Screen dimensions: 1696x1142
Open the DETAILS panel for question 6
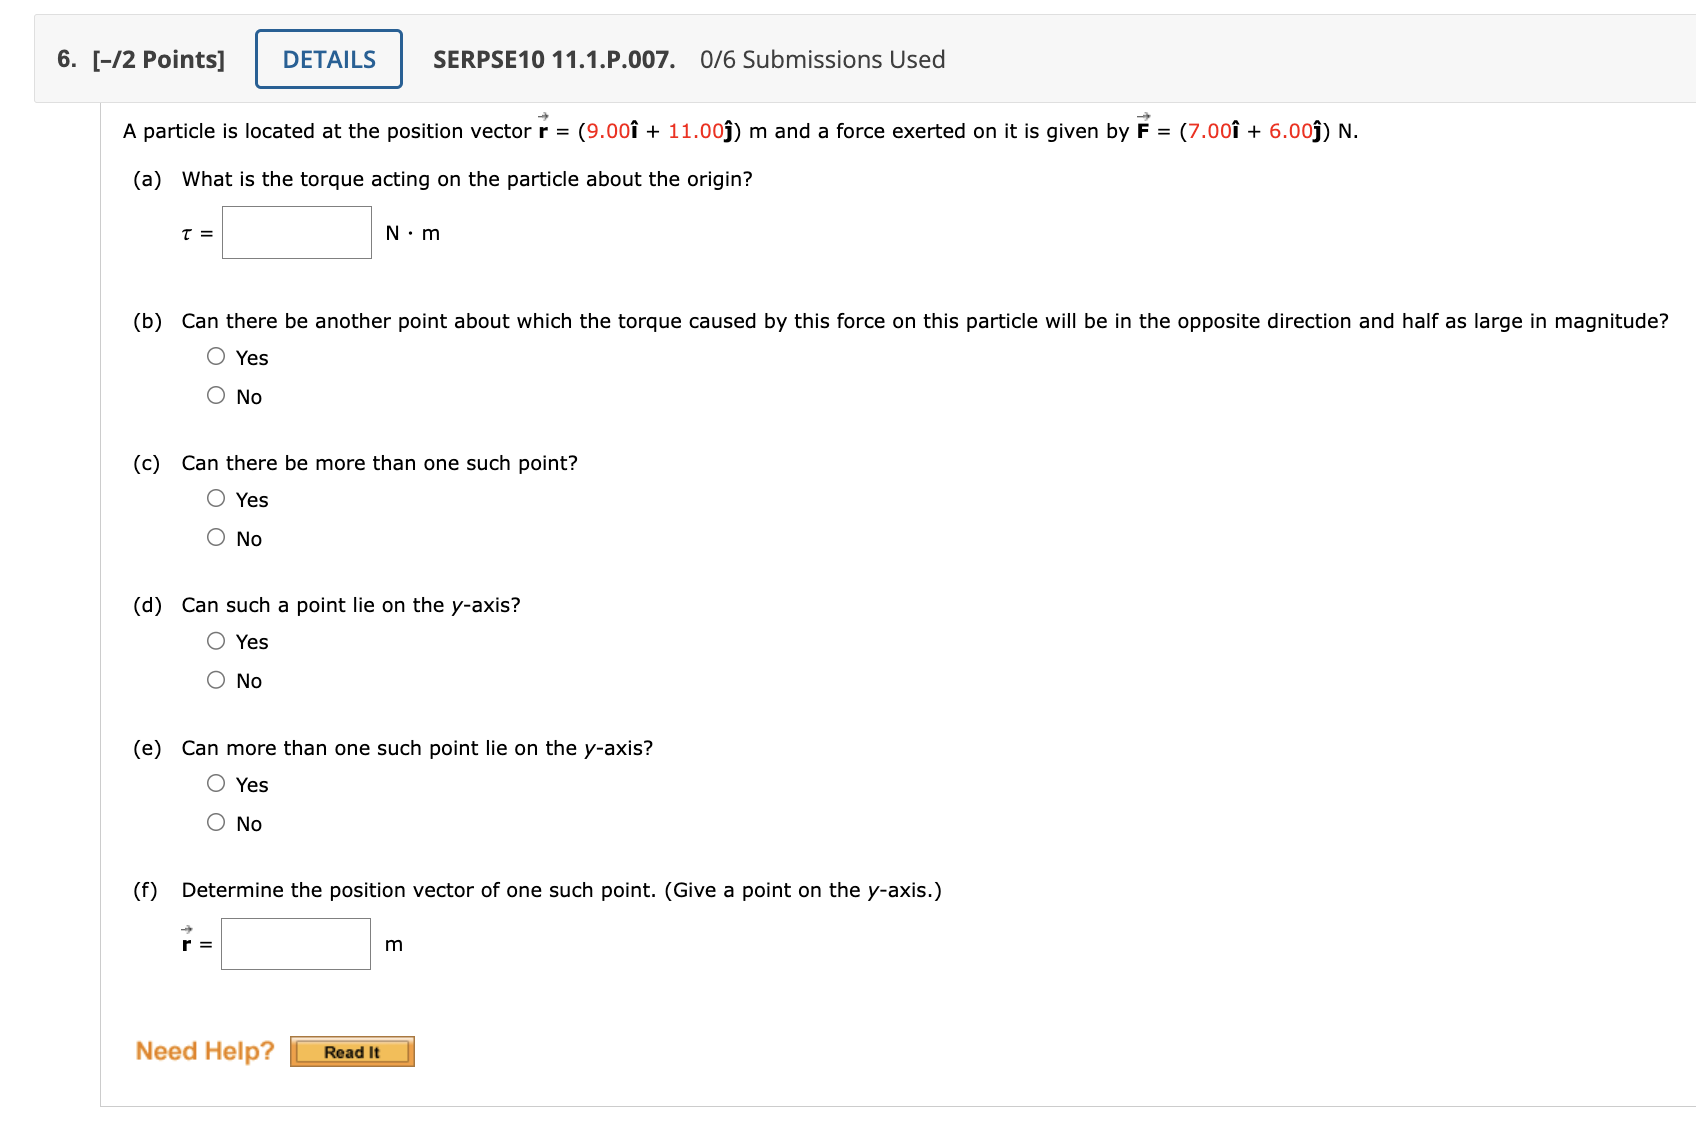click(327, 58)
